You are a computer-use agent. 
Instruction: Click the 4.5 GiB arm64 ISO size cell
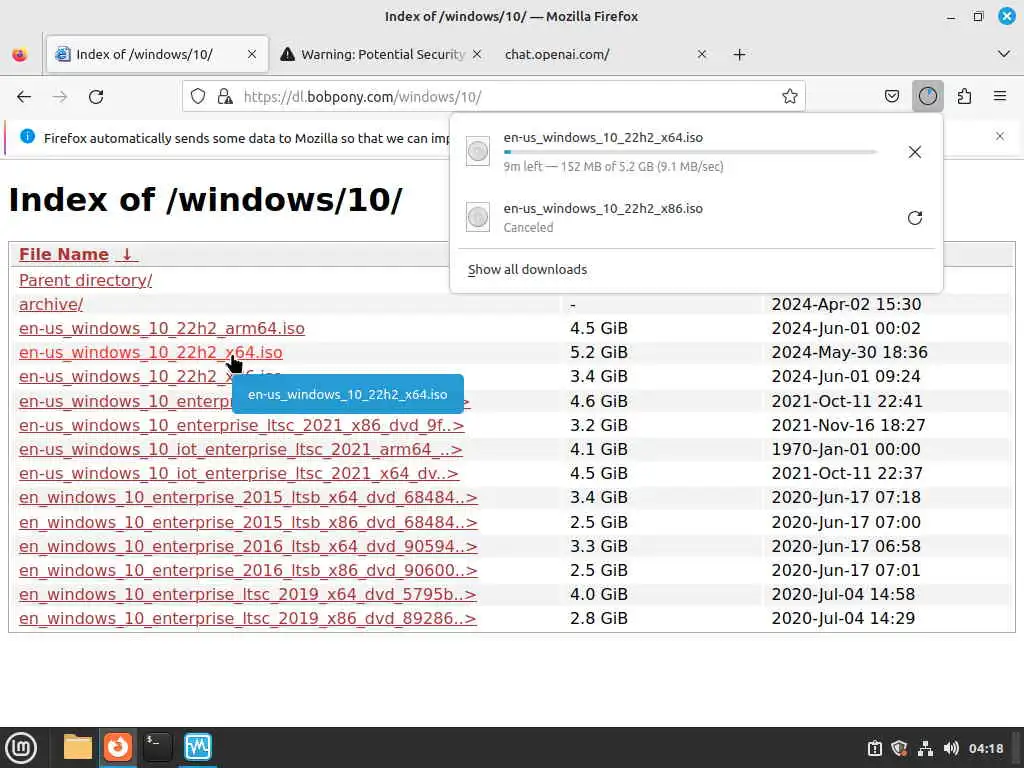pyautogui.click(x=599, y=328)
